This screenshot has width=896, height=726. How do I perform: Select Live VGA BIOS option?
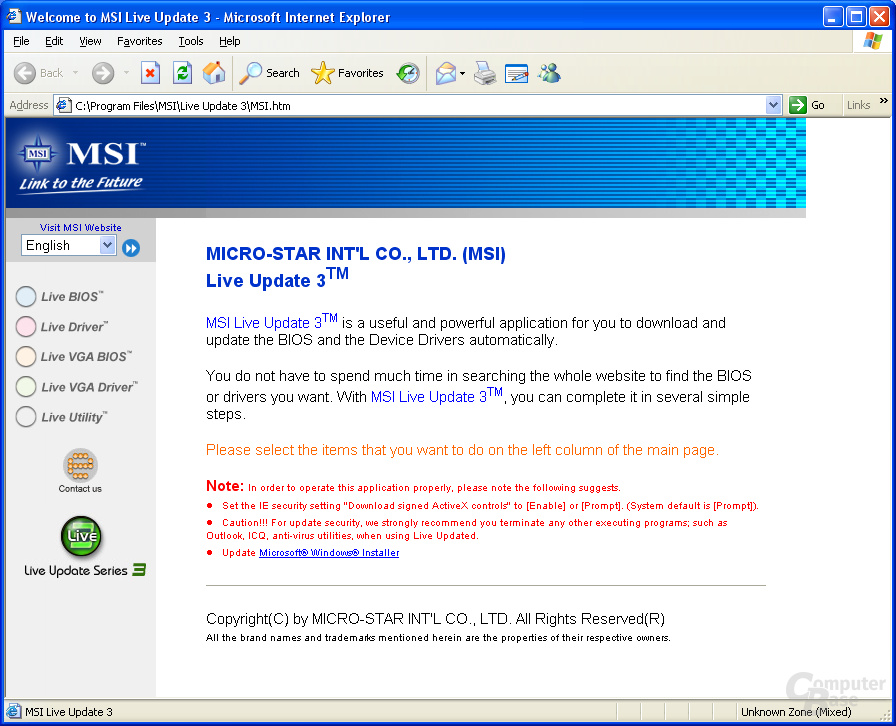(74, 356)
